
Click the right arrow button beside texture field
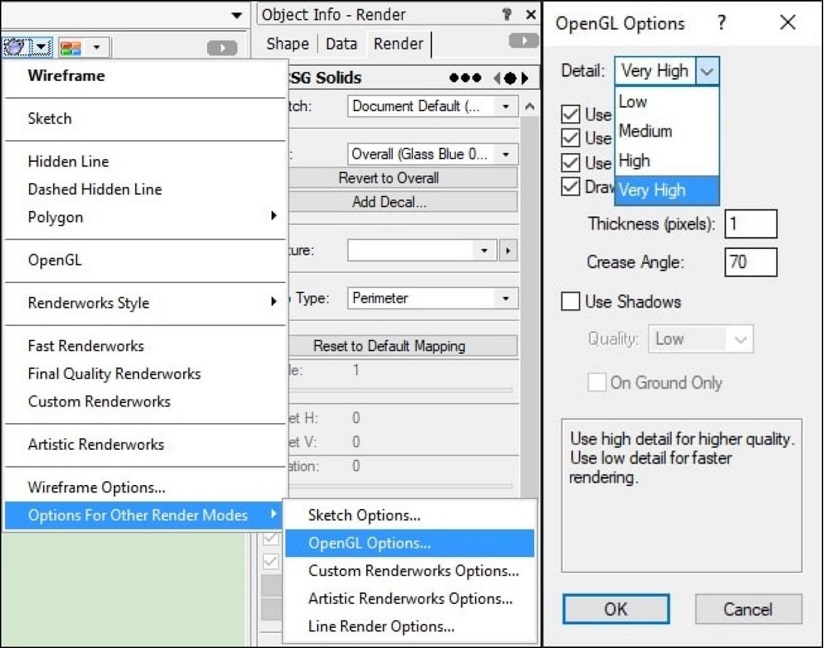tap(509, 250)
